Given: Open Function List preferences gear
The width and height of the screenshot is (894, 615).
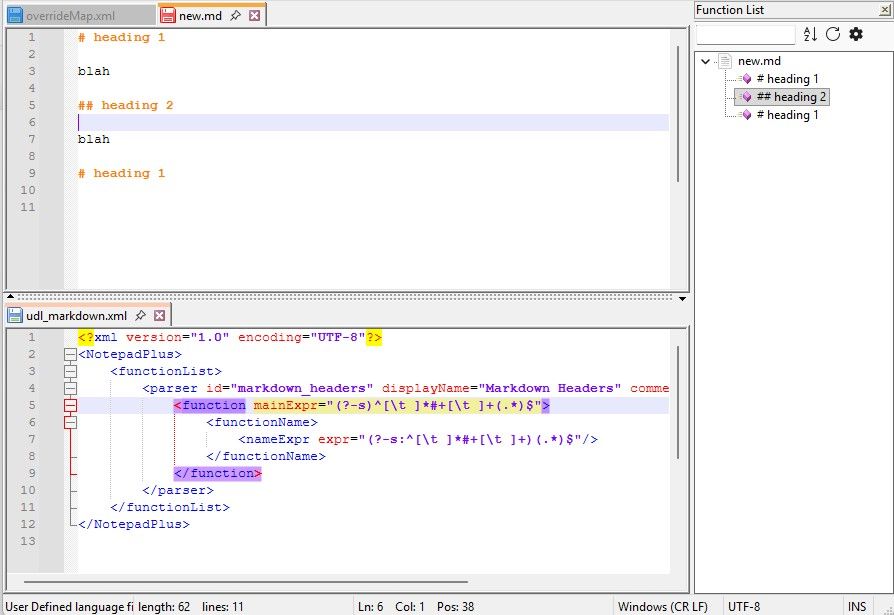Looking at the screenshot, I should [x=856, y=34].
